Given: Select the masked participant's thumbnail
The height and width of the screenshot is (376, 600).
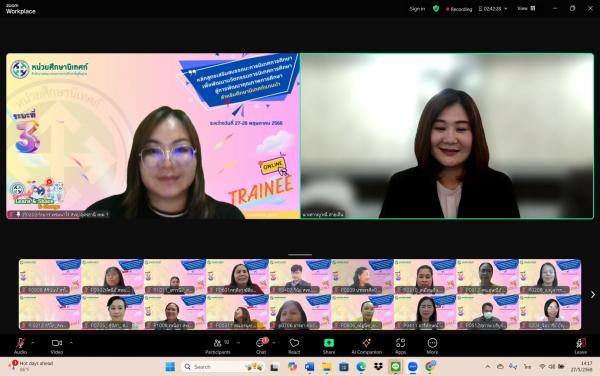Looking at the screenshot, I should pos(487,312).
